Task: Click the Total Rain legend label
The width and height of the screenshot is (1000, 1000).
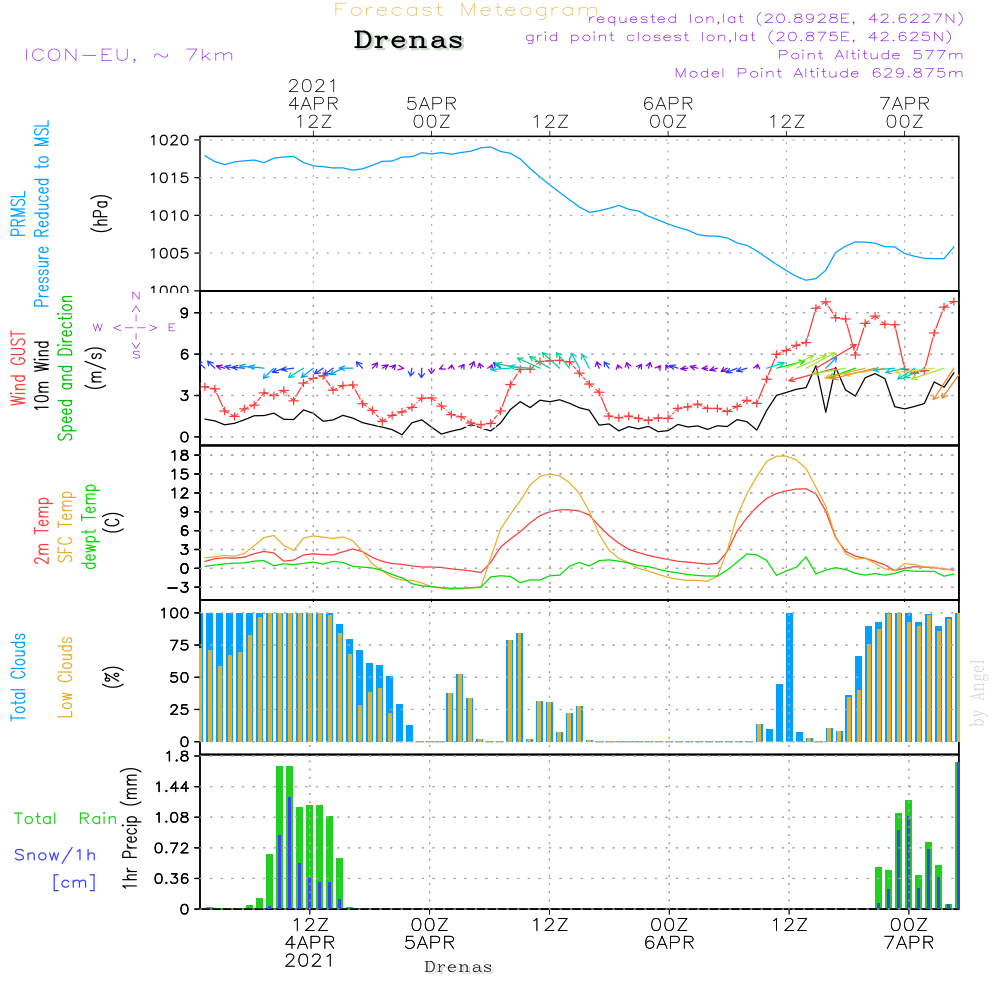Action: pos(65,819)
